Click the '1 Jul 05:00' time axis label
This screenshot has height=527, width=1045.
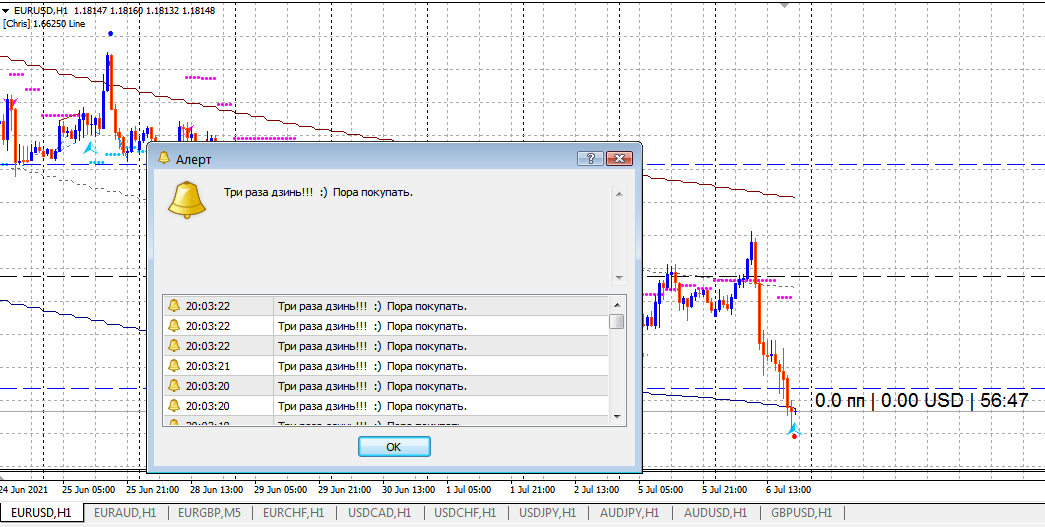tap(469, 490)
